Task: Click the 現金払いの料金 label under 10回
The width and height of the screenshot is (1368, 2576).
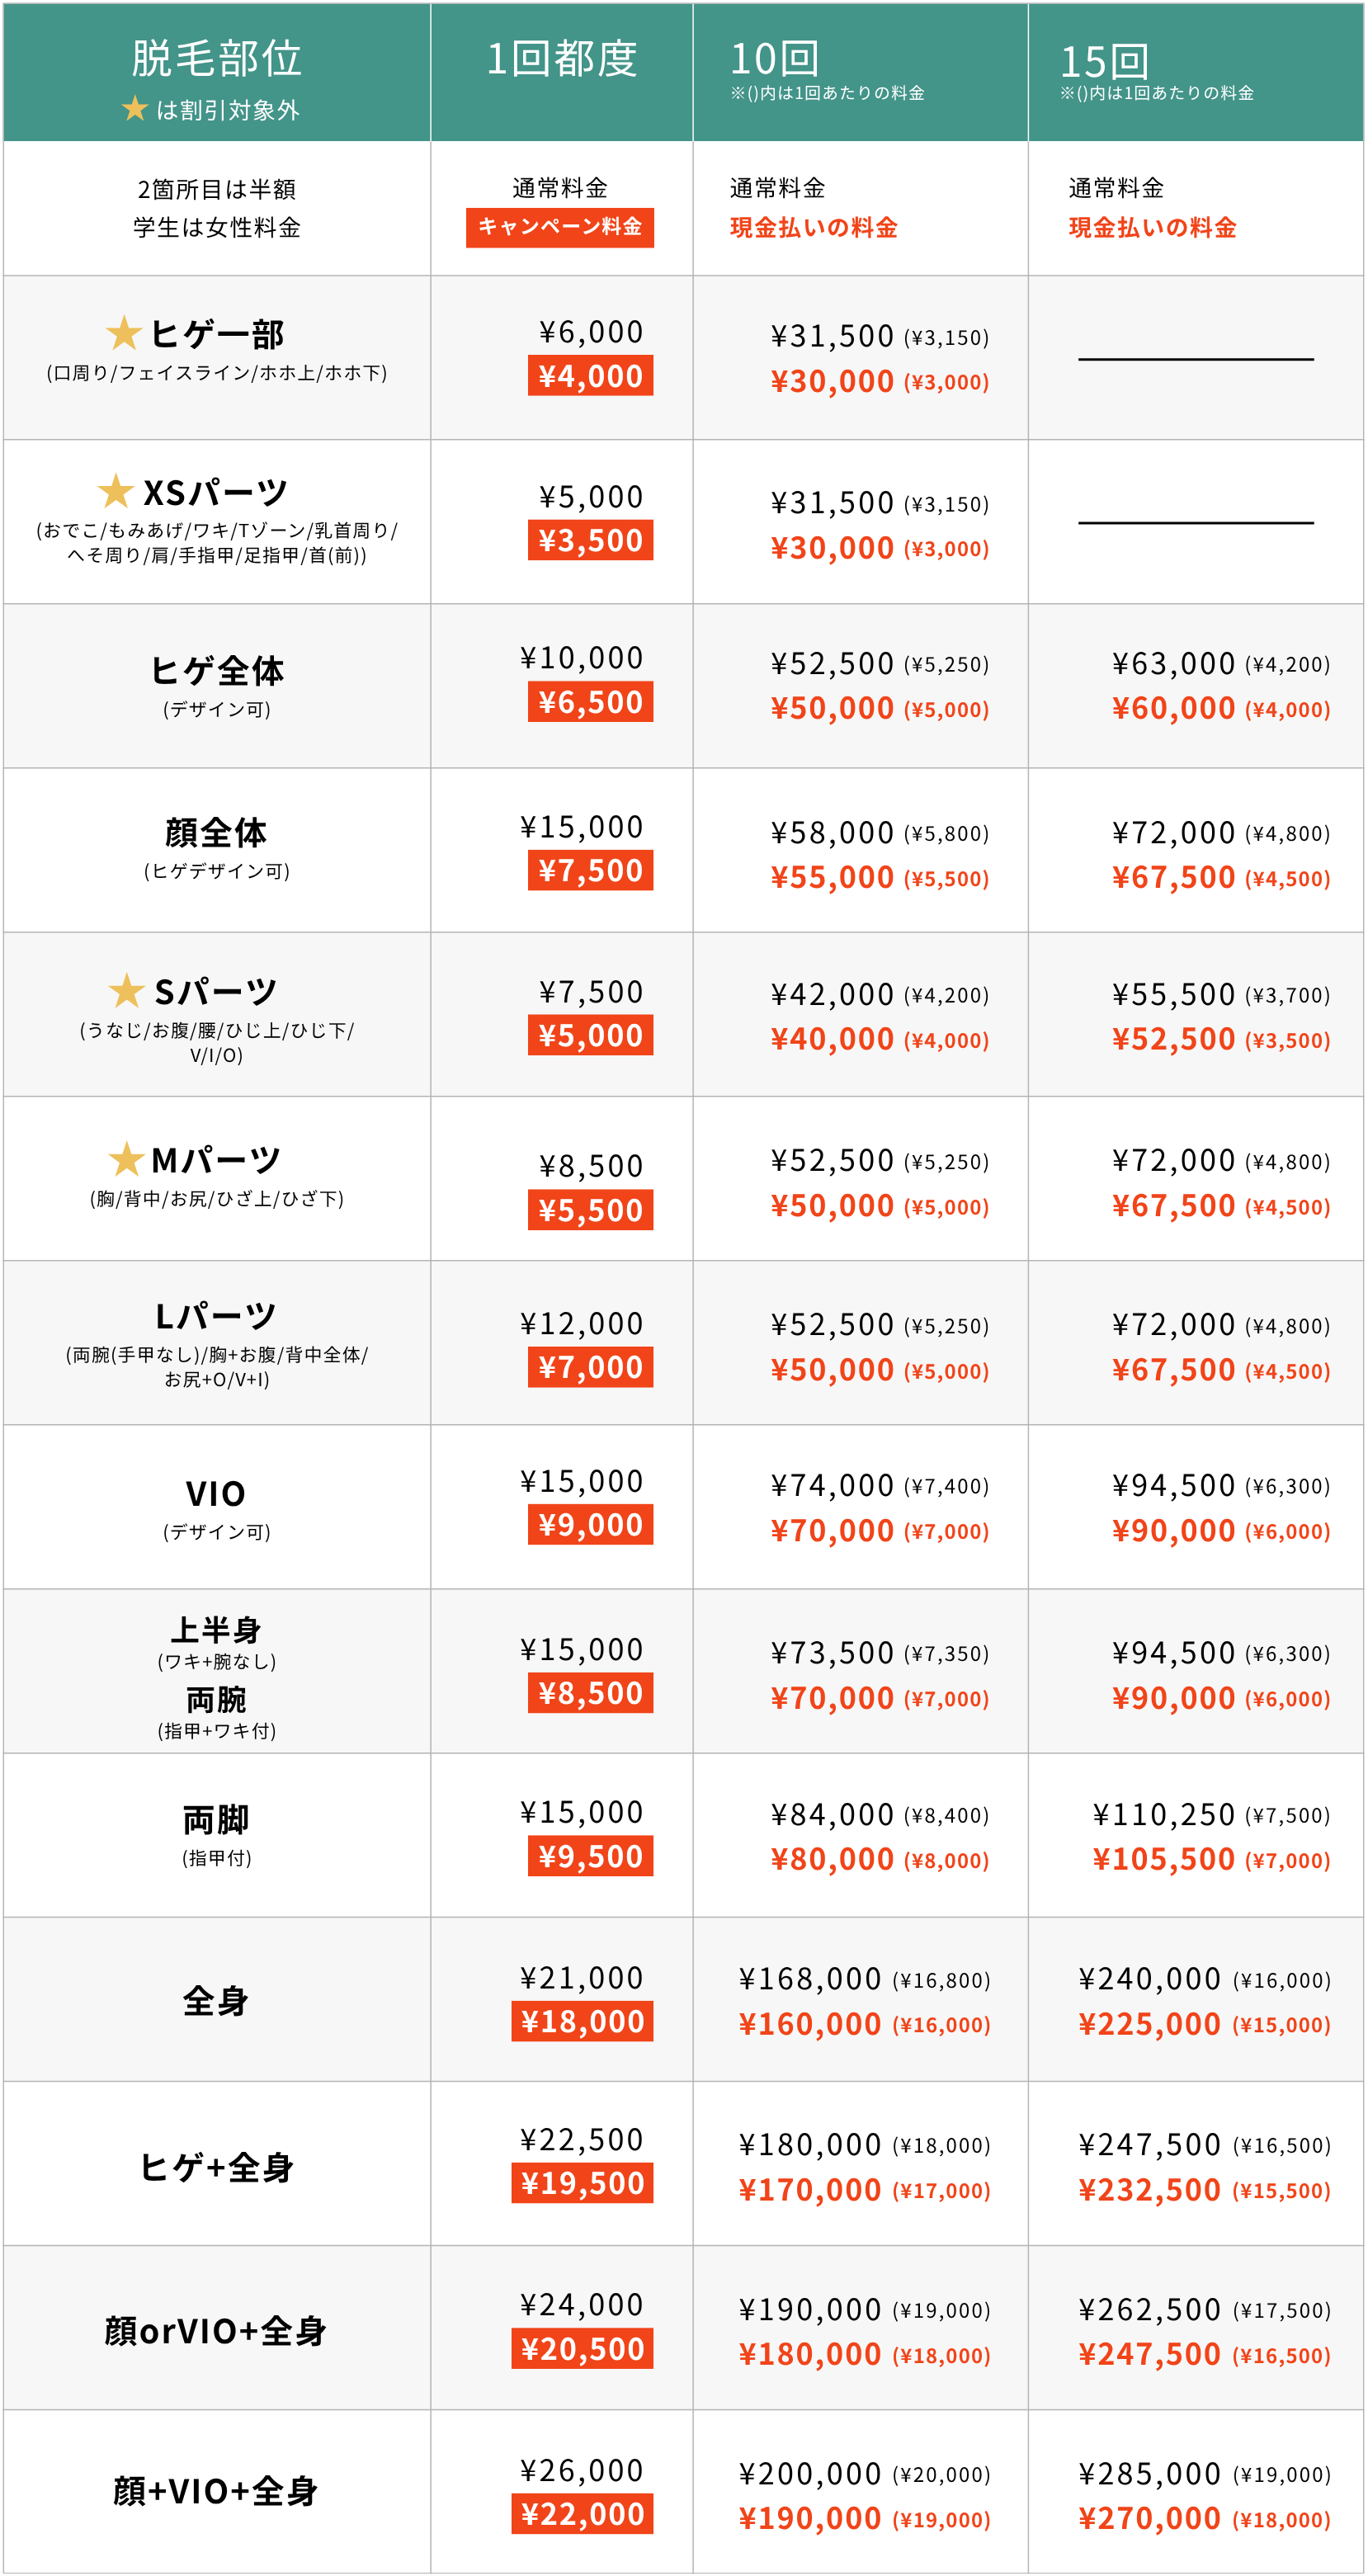Action: [814, 228]
